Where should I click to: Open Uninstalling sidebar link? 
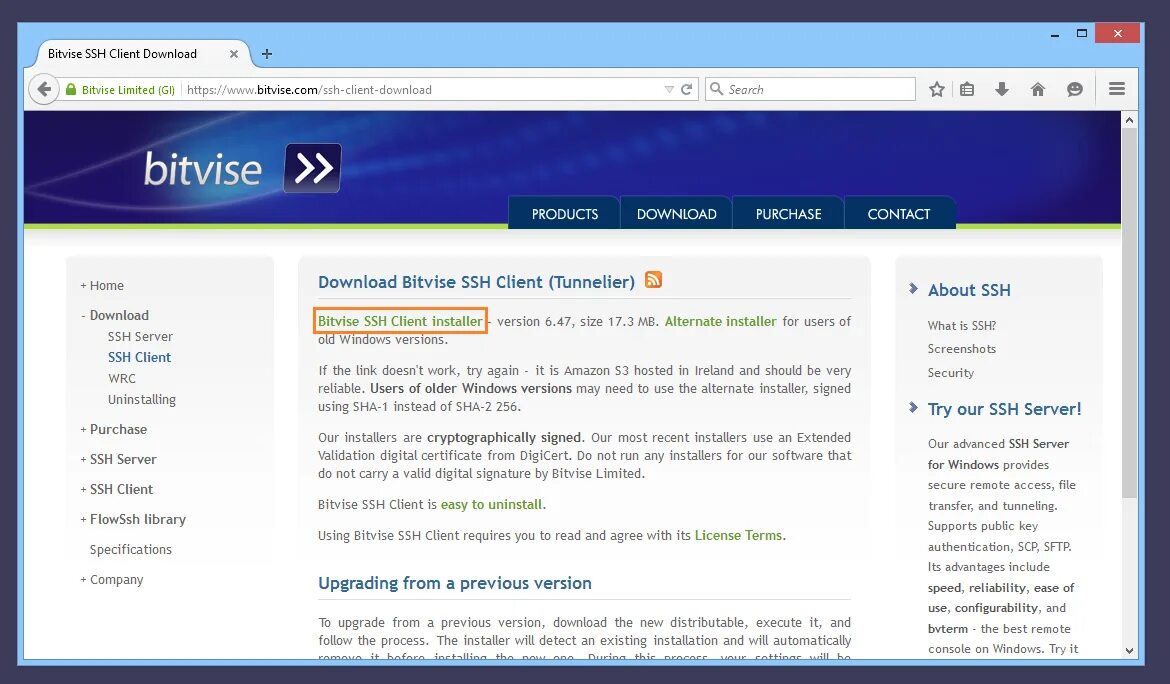pyautogui.click(x=142, y=400)
